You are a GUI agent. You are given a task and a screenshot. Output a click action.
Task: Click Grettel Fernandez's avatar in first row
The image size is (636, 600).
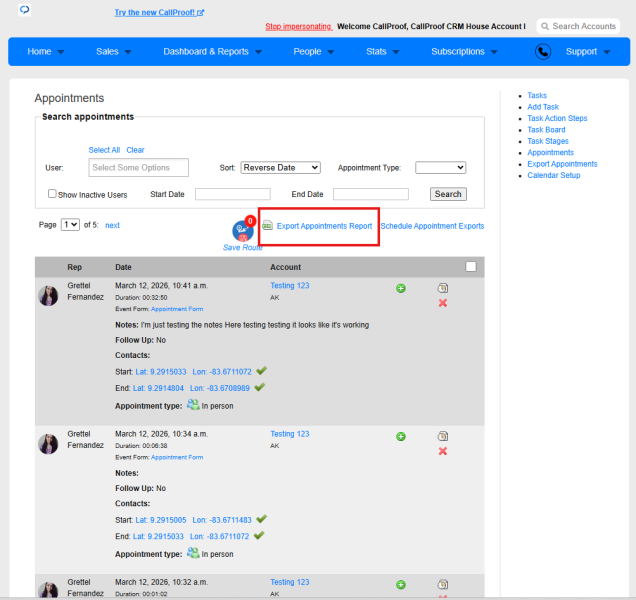coord(48,296)
